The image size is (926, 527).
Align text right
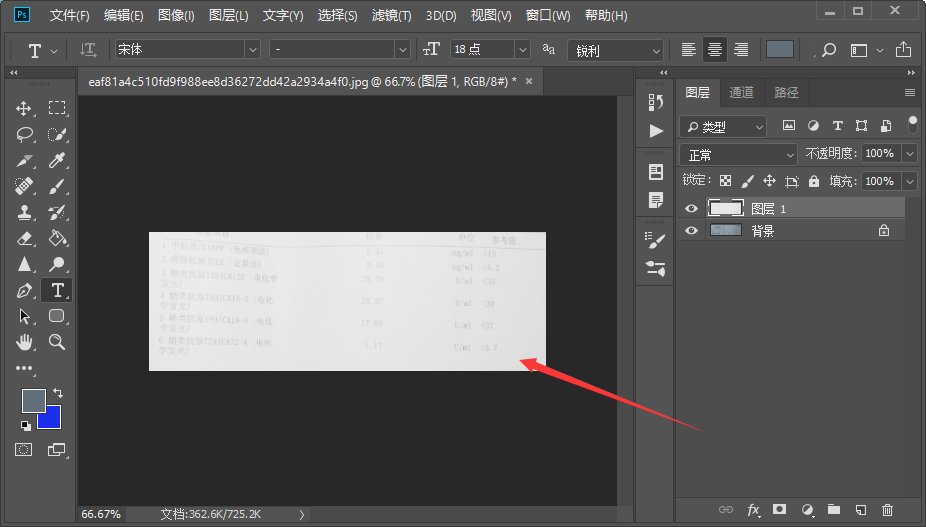point(741,50)
